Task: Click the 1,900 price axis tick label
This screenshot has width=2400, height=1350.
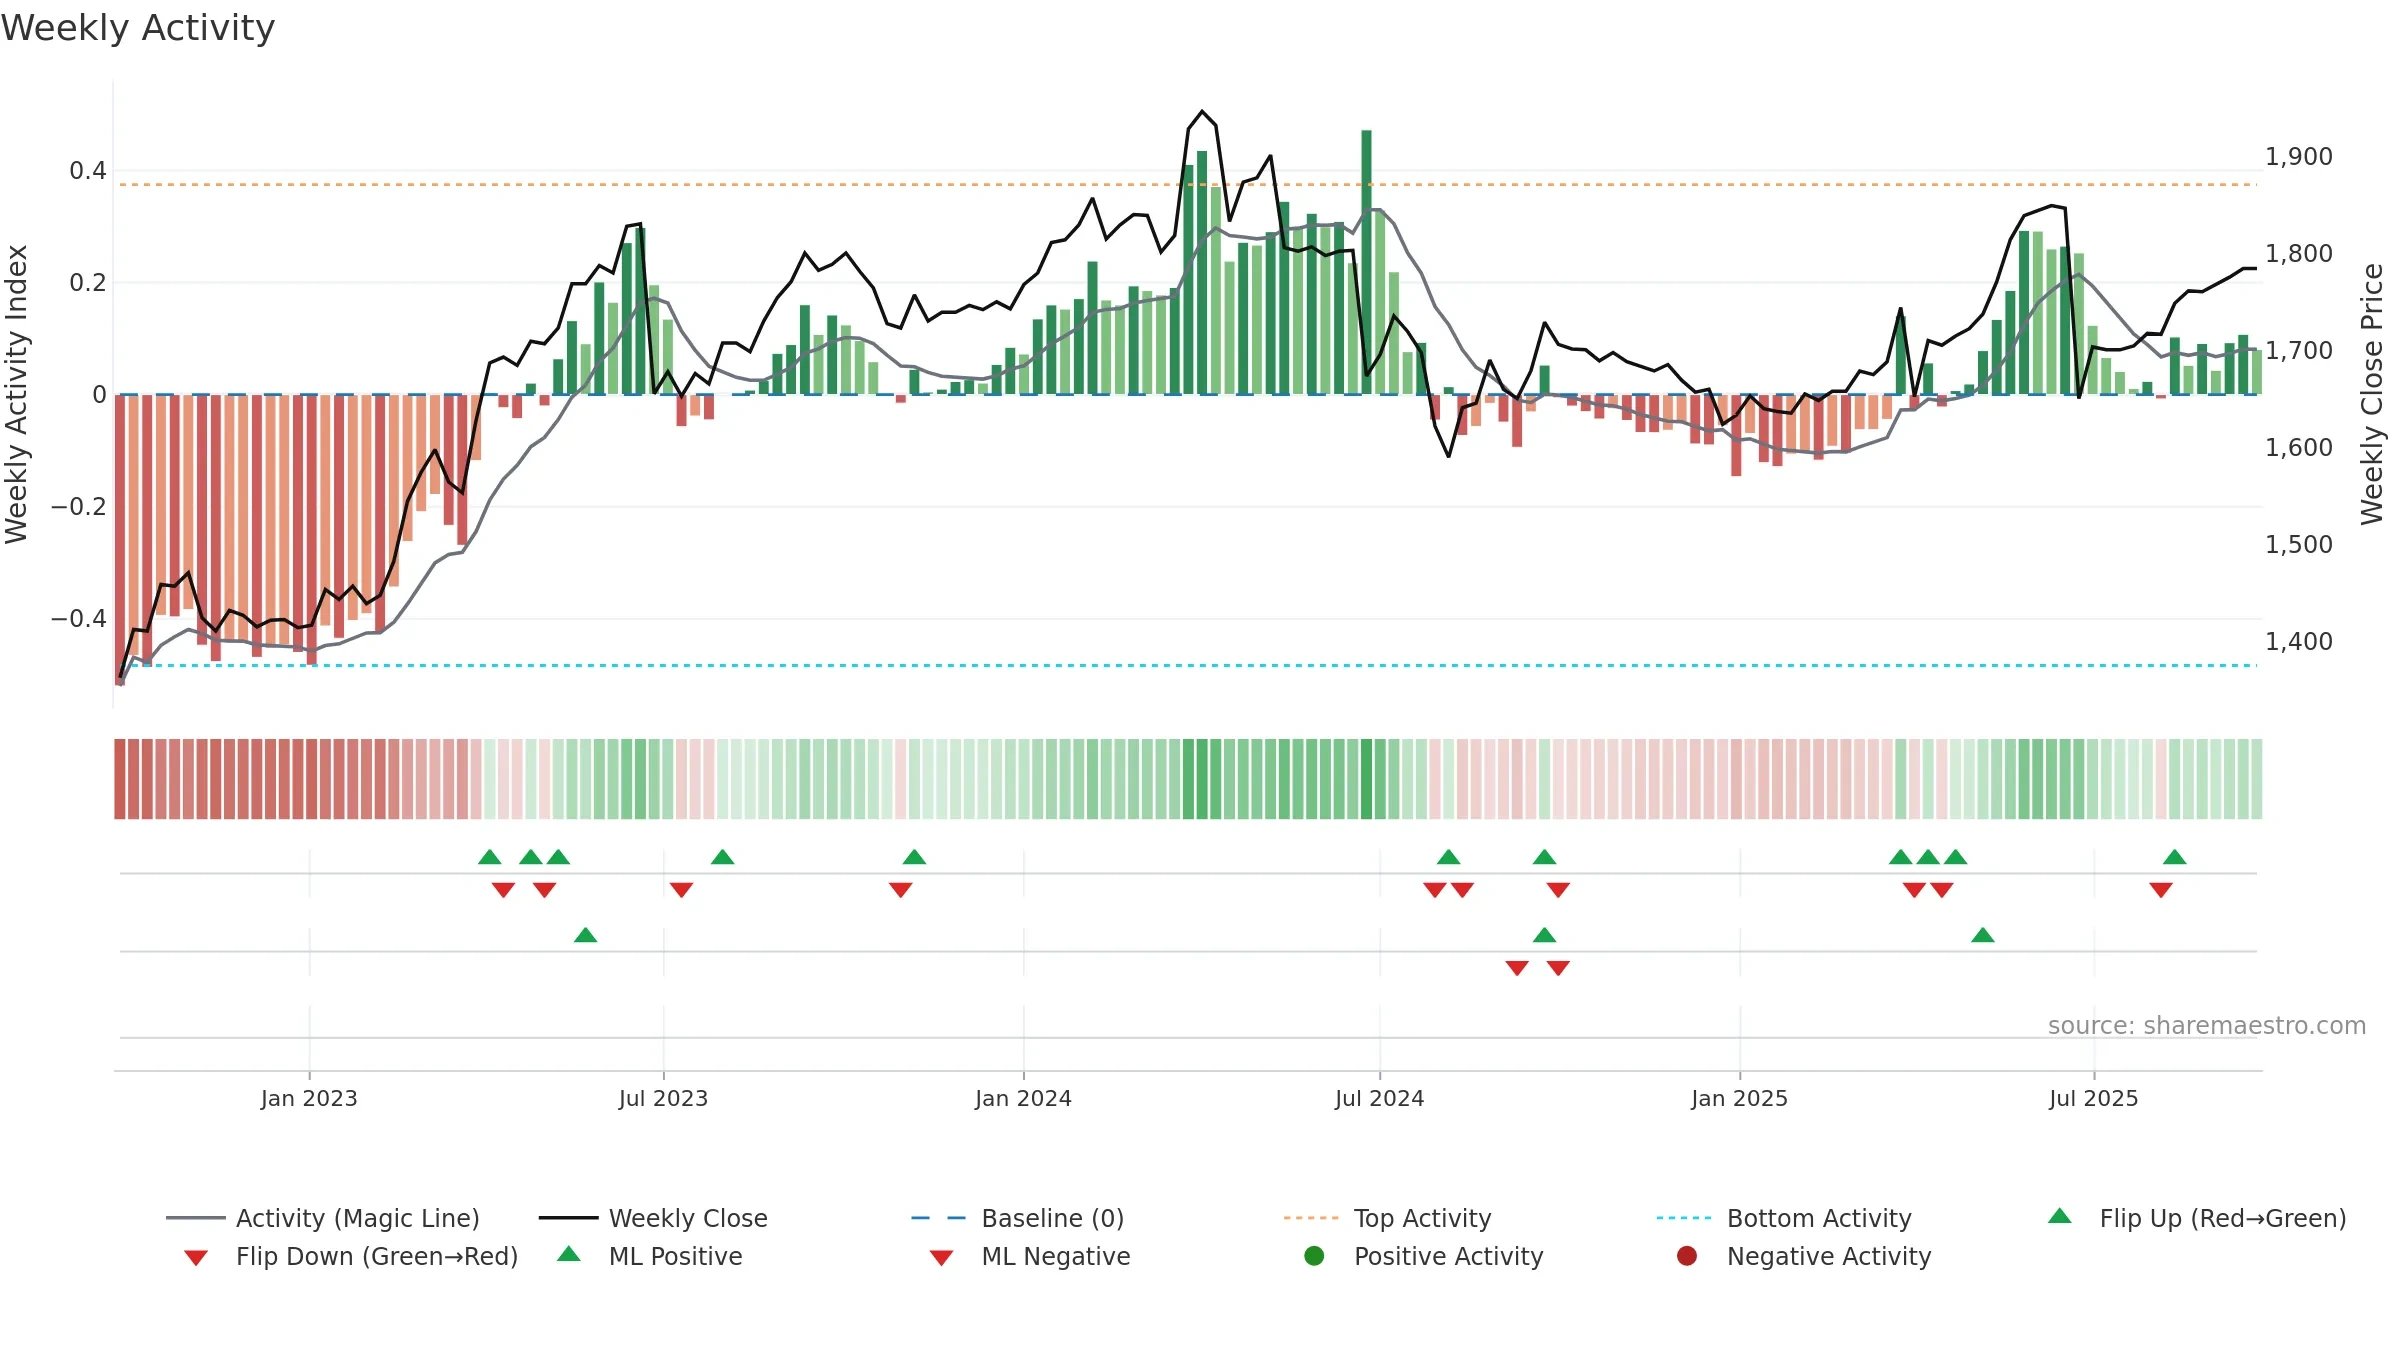Action: click(2298, 157)
